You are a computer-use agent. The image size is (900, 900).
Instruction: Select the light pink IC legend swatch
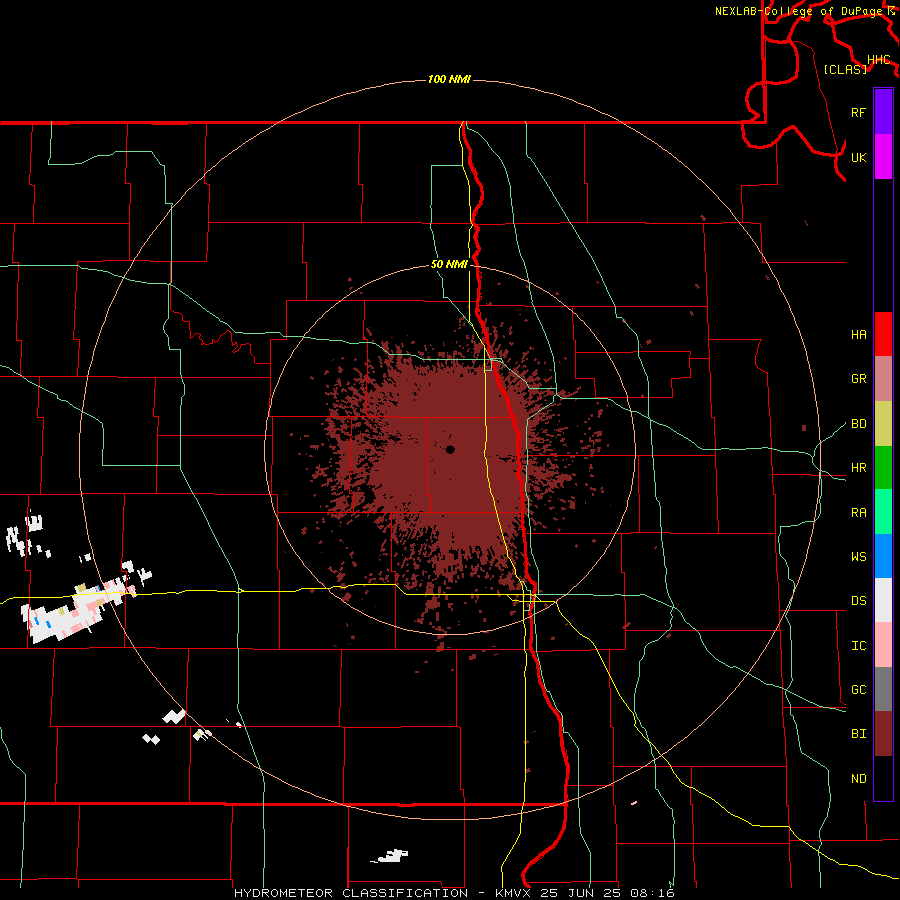[x=883, y=645]
